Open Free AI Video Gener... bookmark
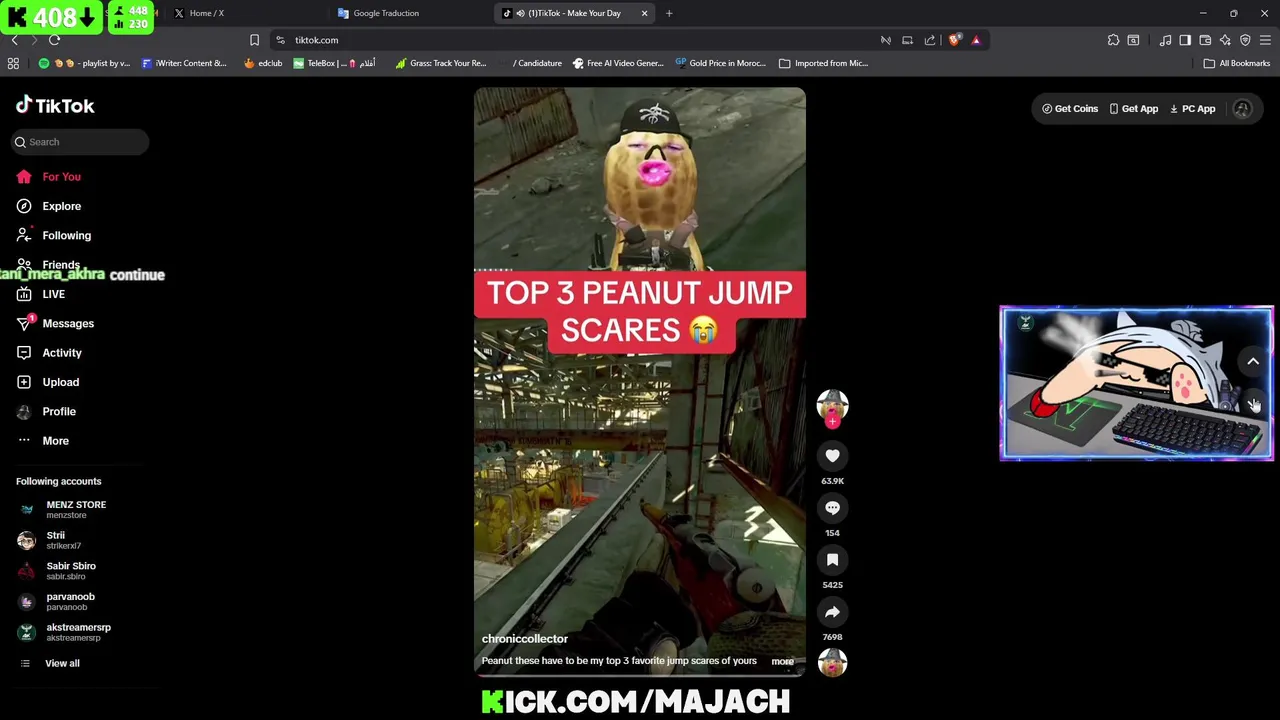 coord(618,63)
